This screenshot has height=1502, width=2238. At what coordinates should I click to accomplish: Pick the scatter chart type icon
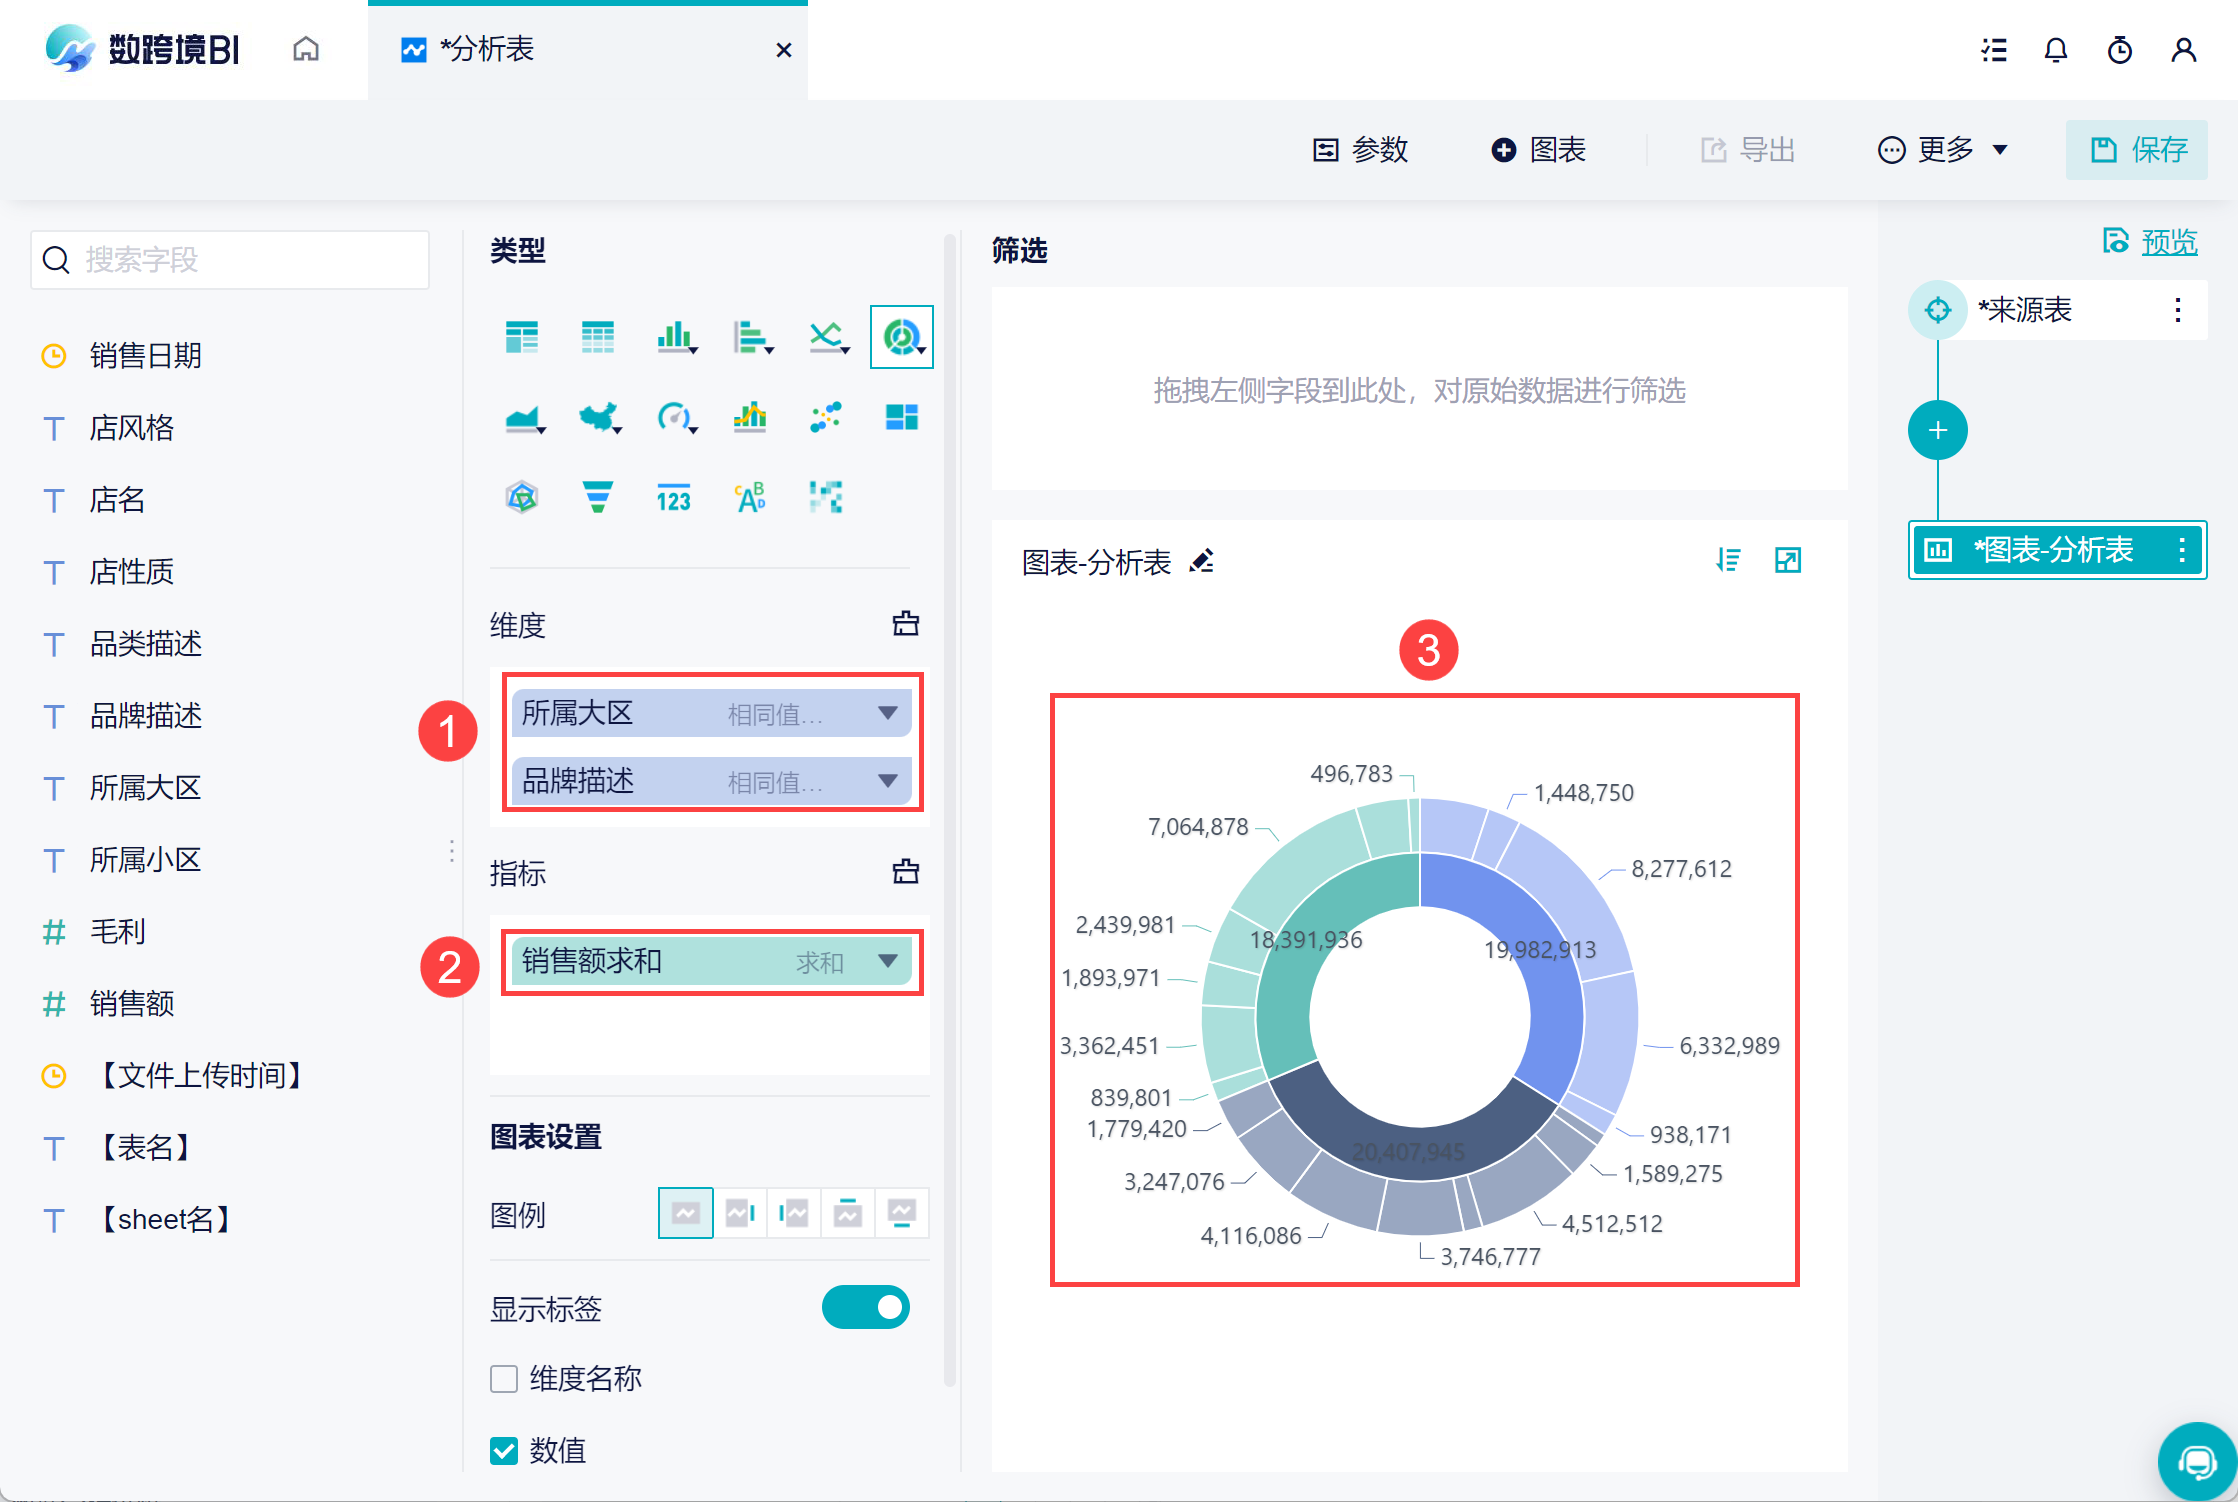(826, 417)
